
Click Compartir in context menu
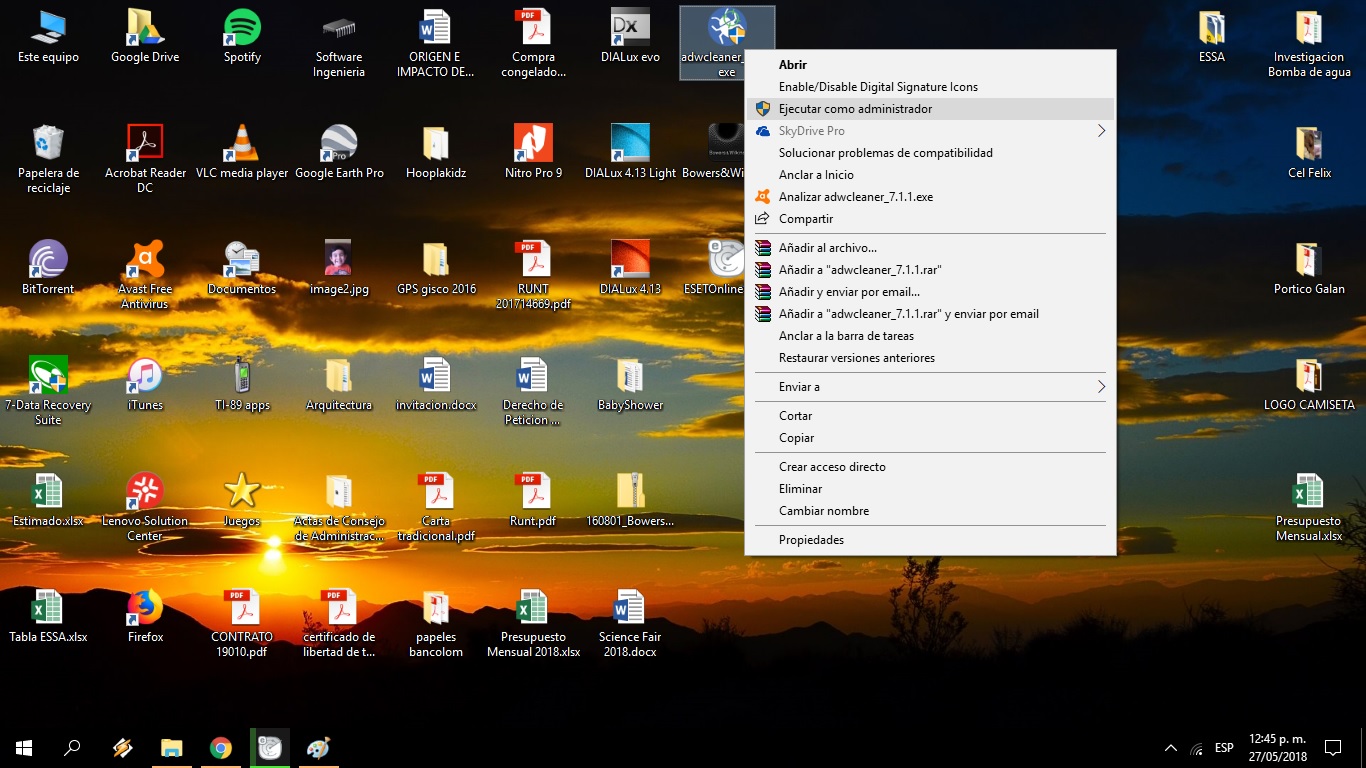coord(930,219)
